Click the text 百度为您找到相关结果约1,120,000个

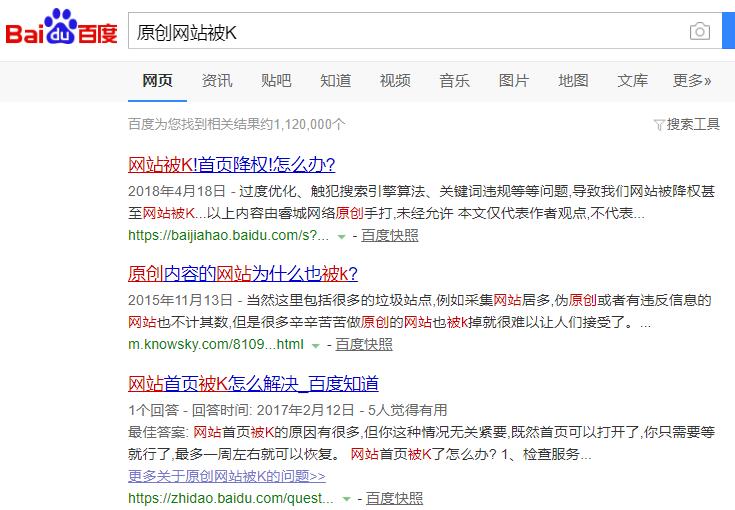pos(237,124)
